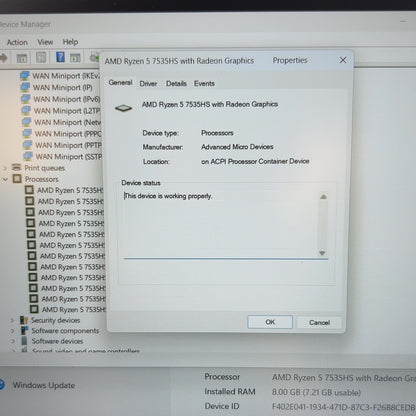Select the Software devices tree node
Viewport: 416px width, 416px height.
57,341
